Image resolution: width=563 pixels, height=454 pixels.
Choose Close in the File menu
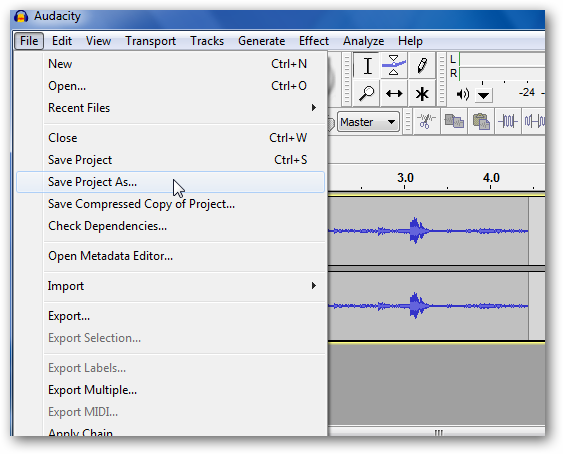pyautogui.click(x=171, y=138)
